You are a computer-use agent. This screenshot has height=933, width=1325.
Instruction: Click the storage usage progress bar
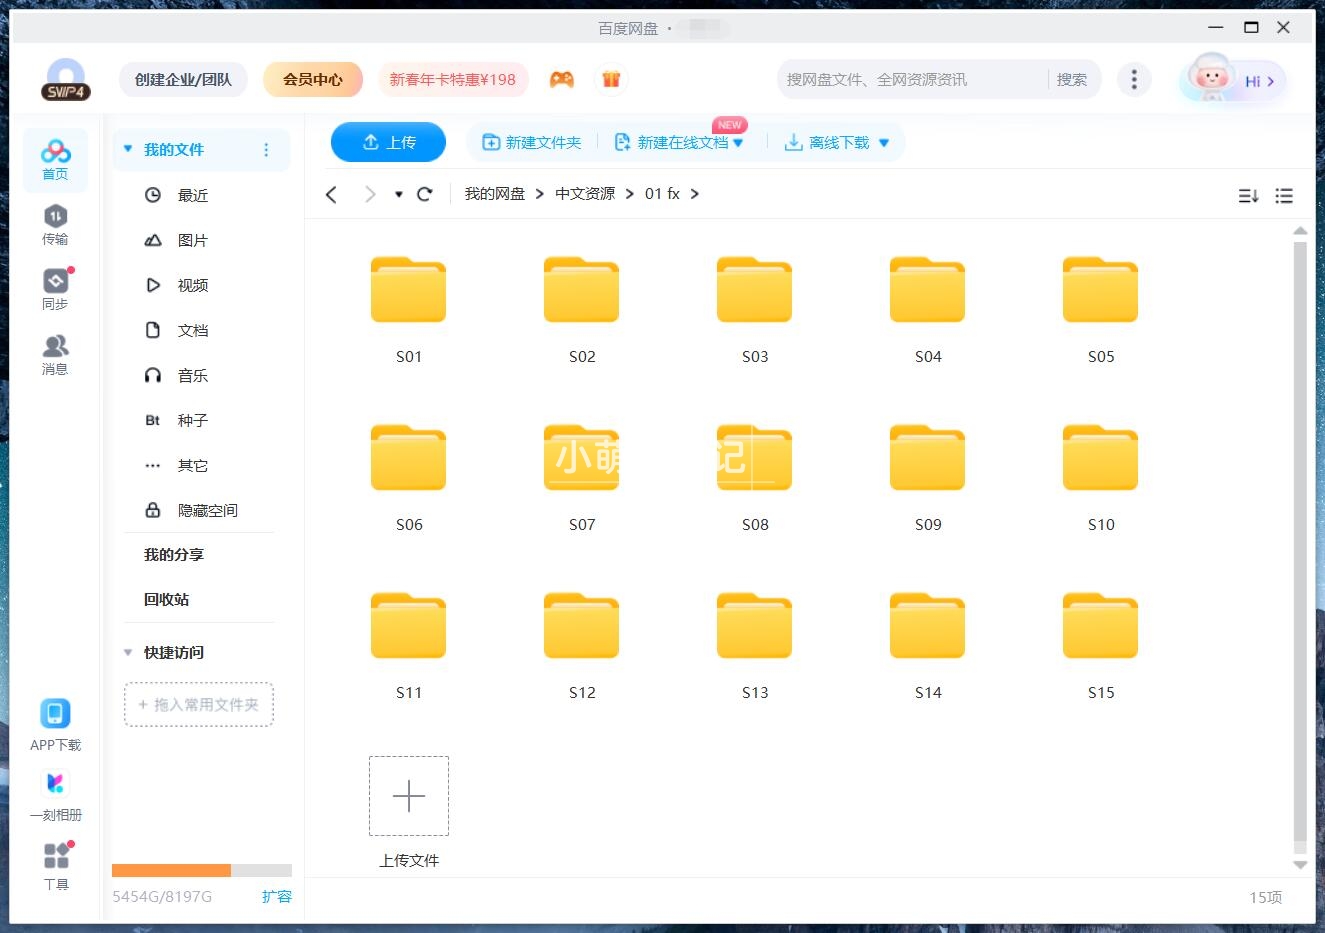click(200, 869)
